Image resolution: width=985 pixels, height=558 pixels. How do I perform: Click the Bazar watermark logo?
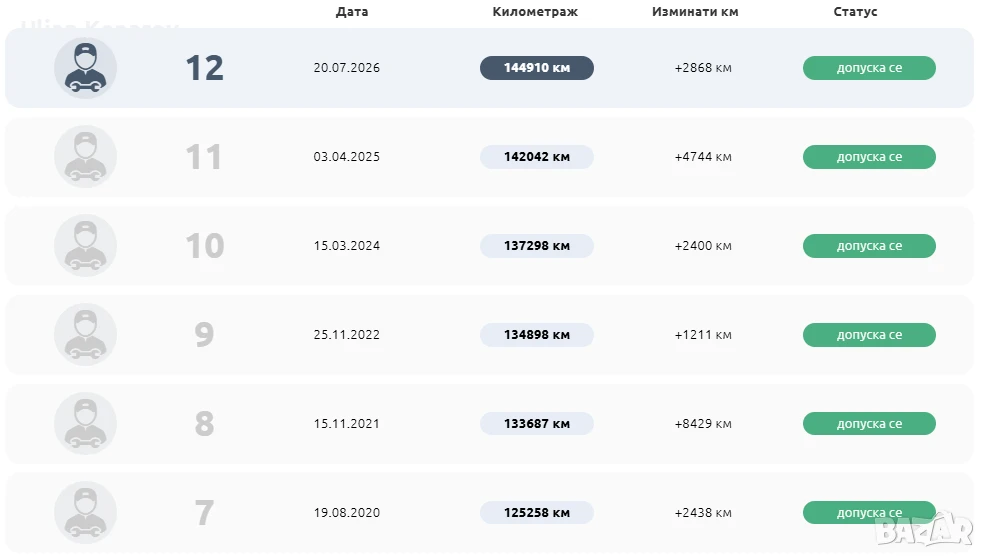pos(924,530)
